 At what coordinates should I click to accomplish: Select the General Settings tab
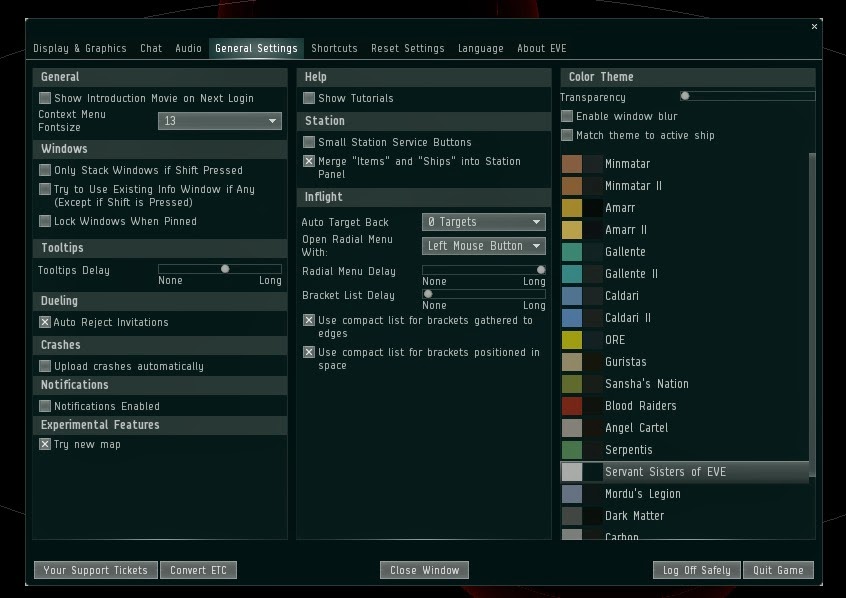coord(256,49)
